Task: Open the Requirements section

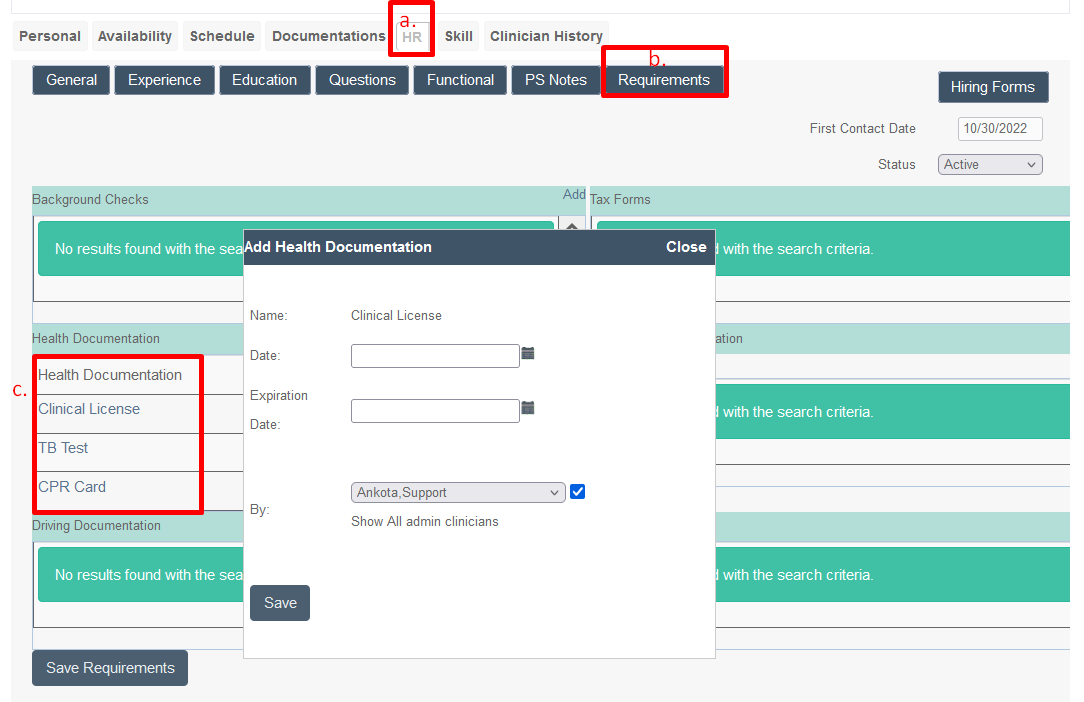Action: pyautogui.click(x=664, y=80)
